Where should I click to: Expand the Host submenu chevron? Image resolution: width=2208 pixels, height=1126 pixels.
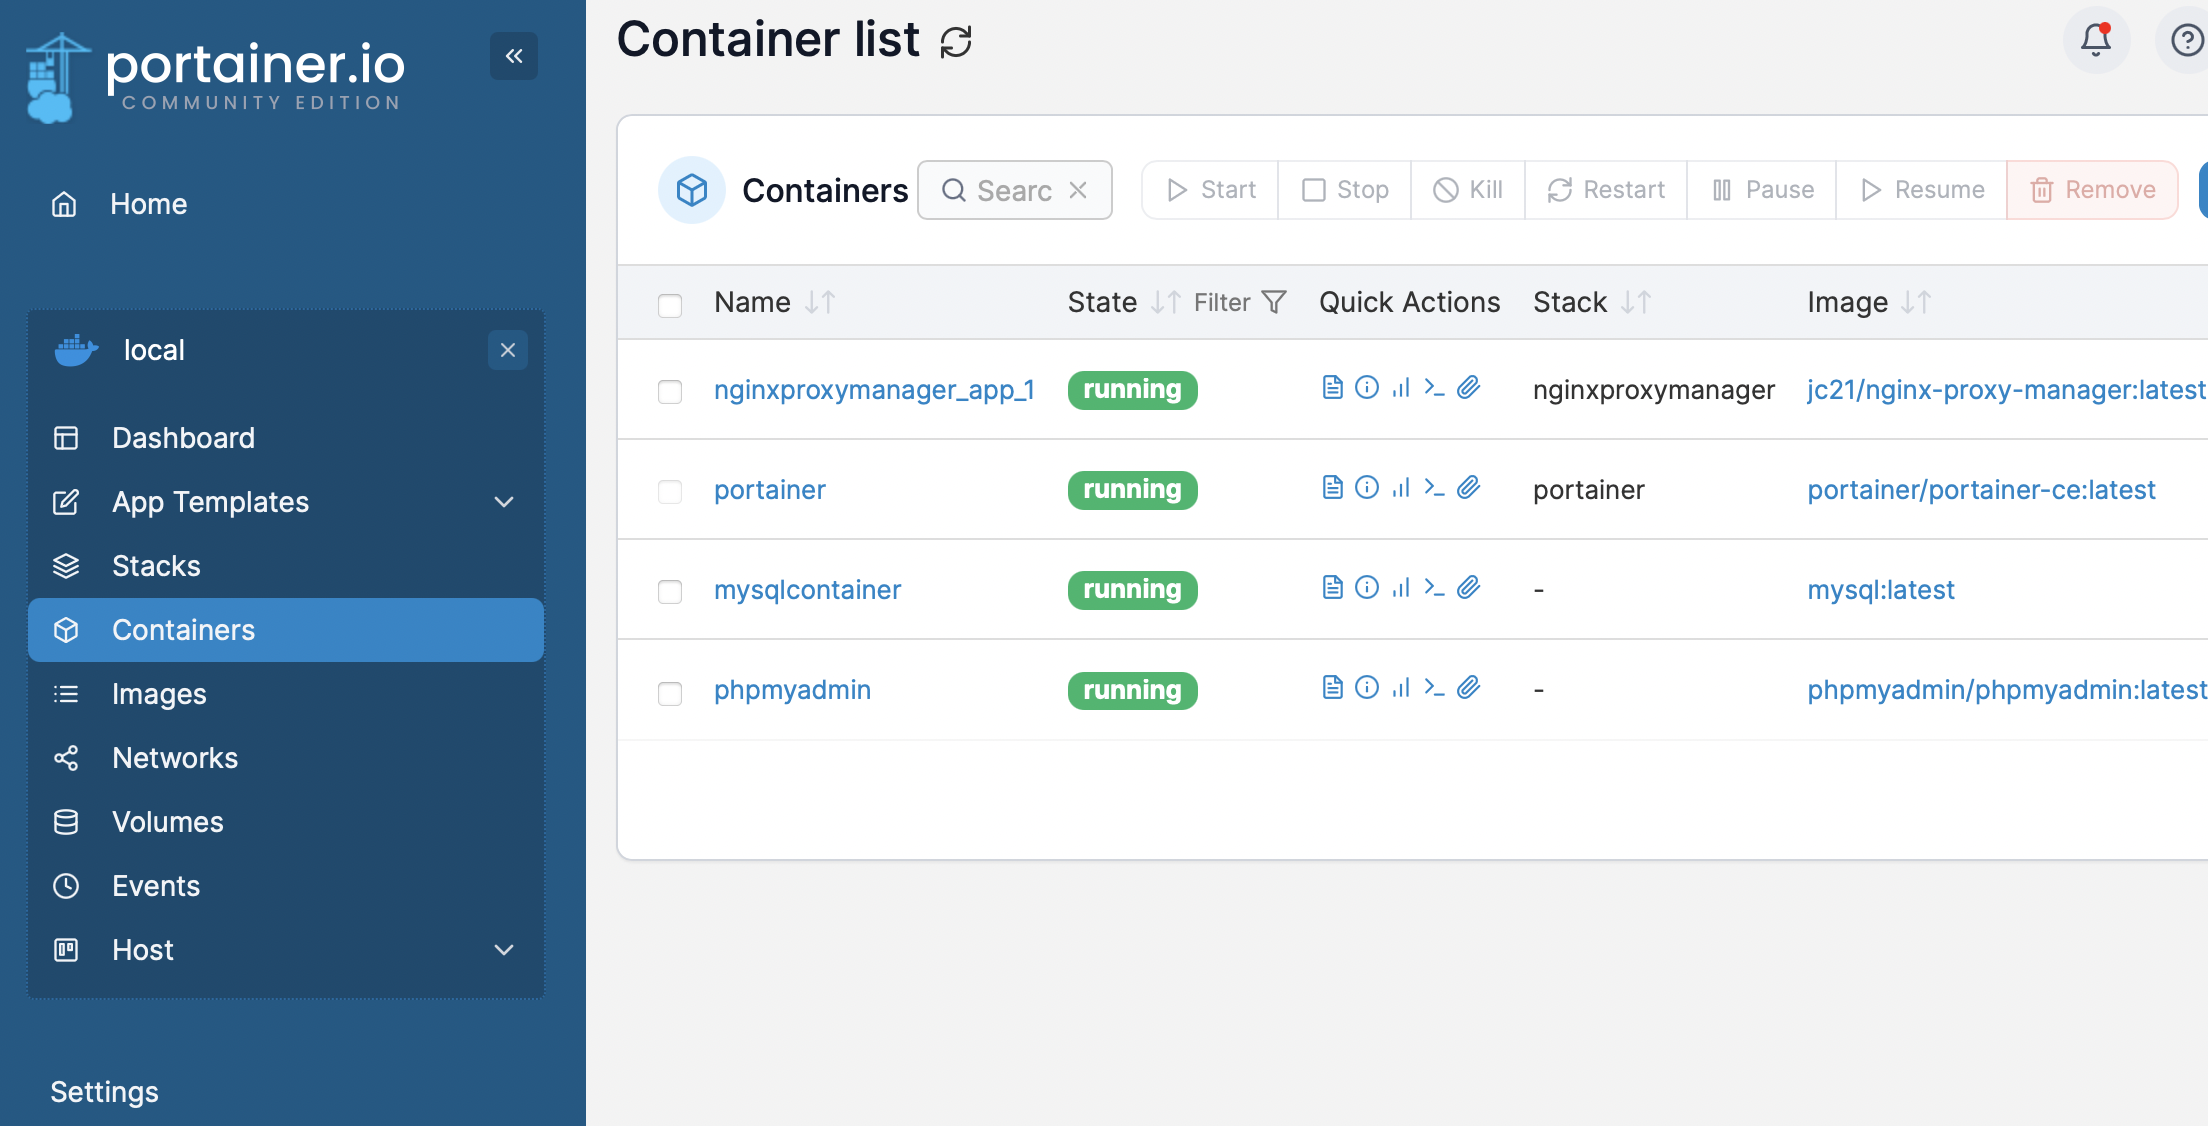tap(504, 950)
